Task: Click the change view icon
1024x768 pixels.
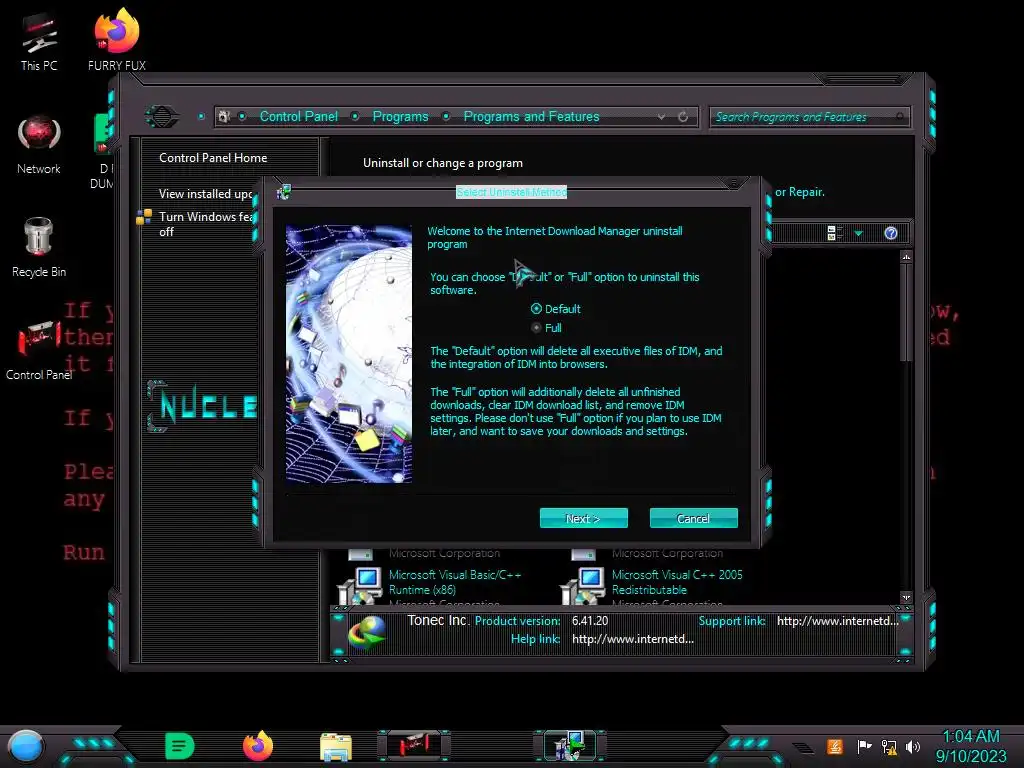Action: (x=835, y=233)
